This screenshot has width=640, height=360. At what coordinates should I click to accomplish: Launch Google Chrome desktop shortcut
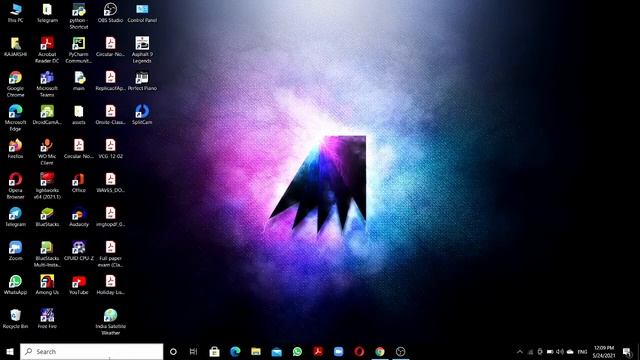tap(16, 84)
